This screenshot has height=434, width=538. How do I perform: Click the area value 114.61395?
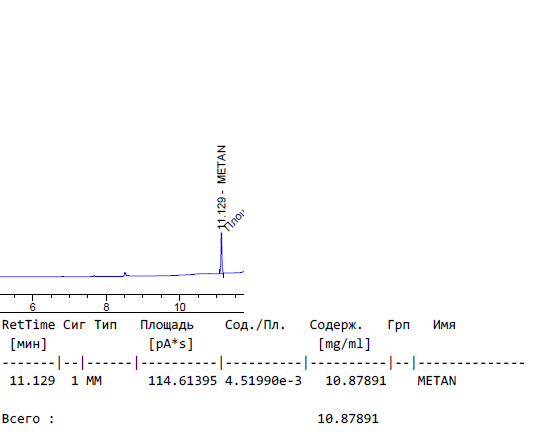(x=183, y=381)
